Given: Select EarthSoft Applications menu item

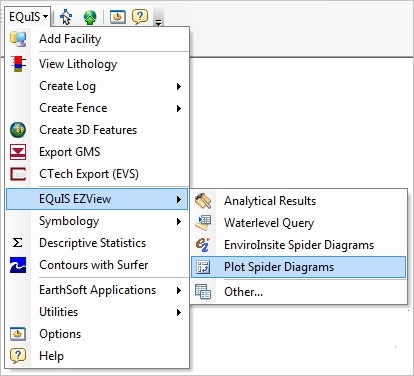Looking at the screenshot, I should pos(97,290).
